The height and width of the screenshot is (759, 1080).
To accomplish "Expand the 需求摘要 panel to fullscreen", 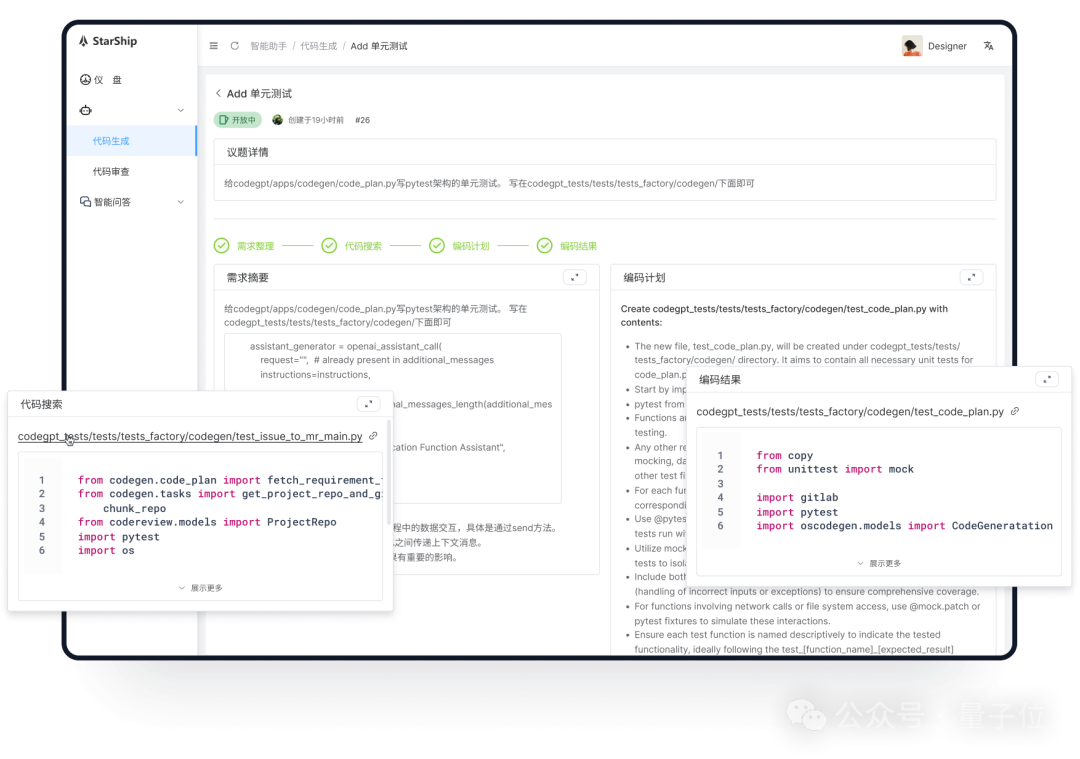I will point(574,277).
